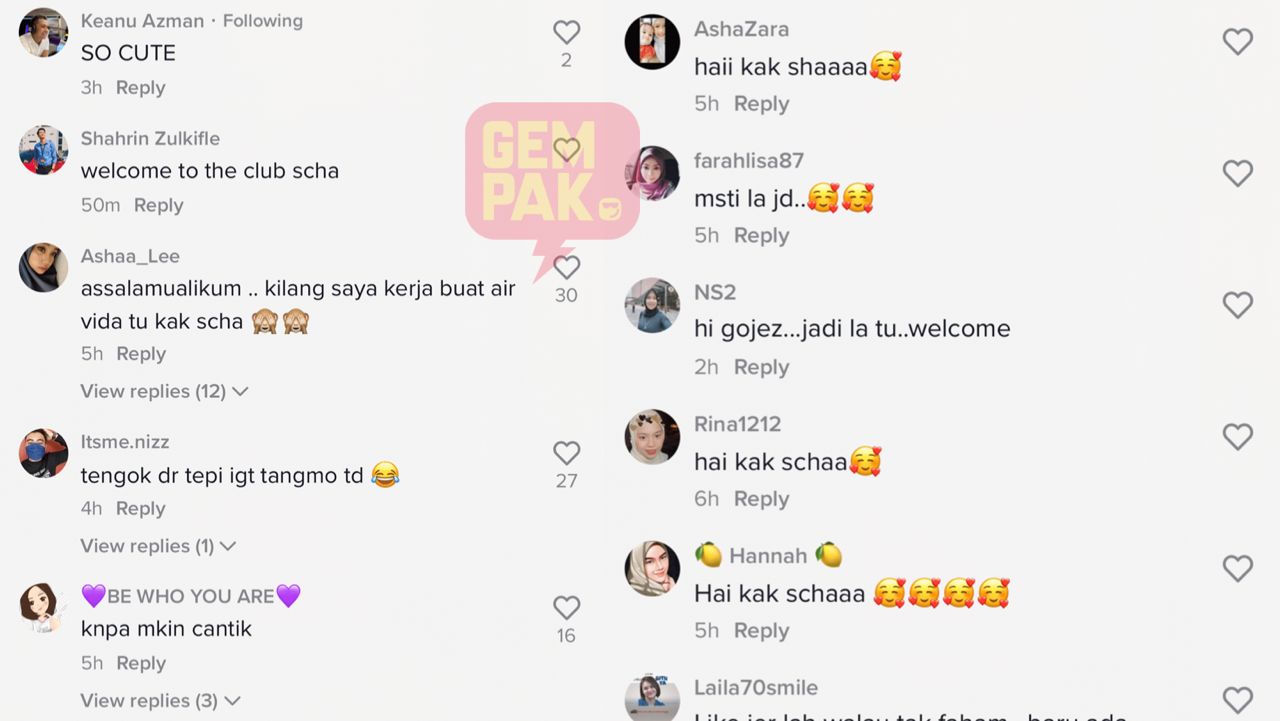This screenshot has height=721, width=1280.
Task: Expand View replies (1) under Itsme.nizz
Action: tap(158, 546)
